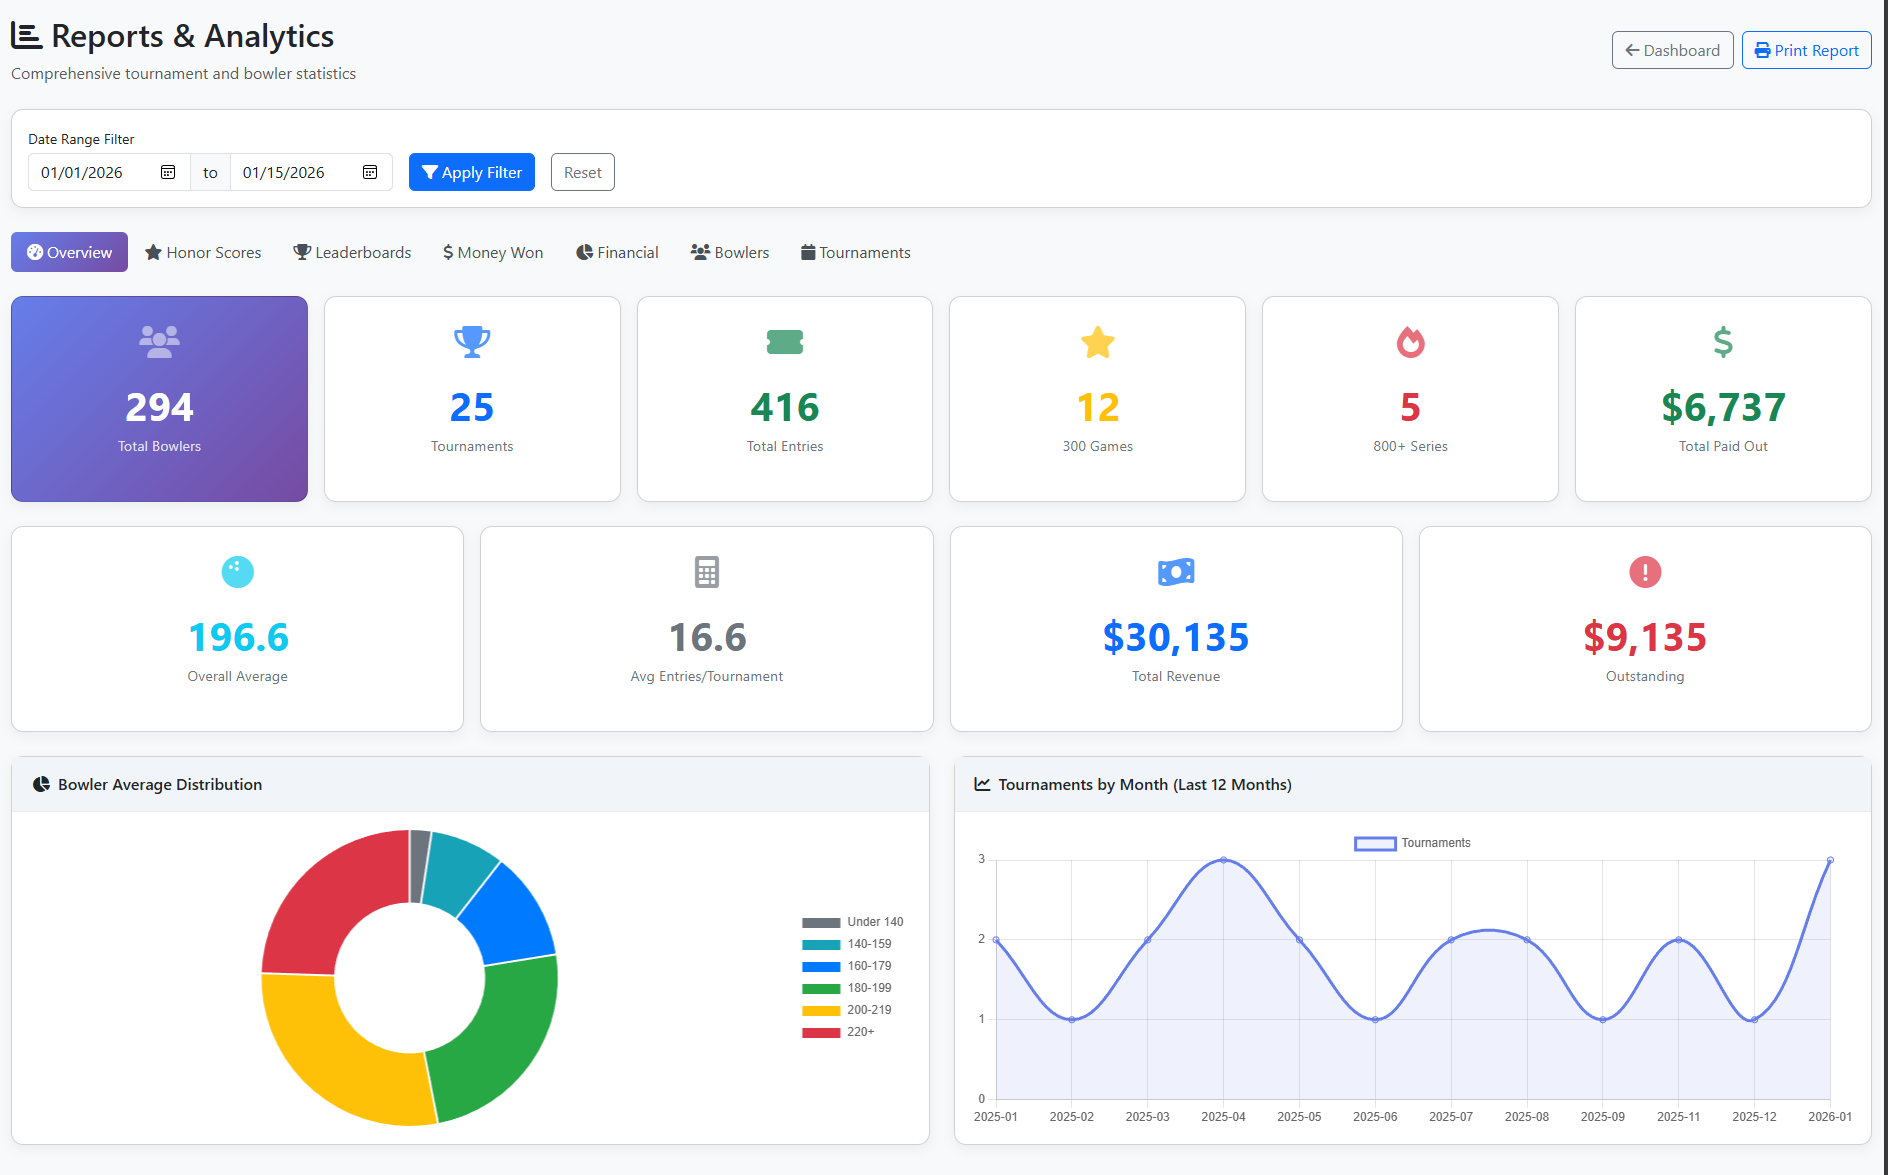This screenshot has width=1888, height=1175.
Task: Click the ticket icon on Total Entries card
Action: click(784, 342)
